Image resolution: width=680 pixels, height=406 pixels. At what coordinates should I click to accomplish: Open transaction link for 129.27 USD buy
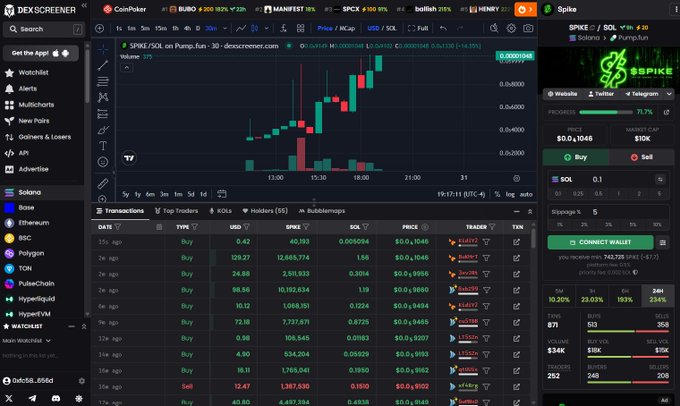516,258
